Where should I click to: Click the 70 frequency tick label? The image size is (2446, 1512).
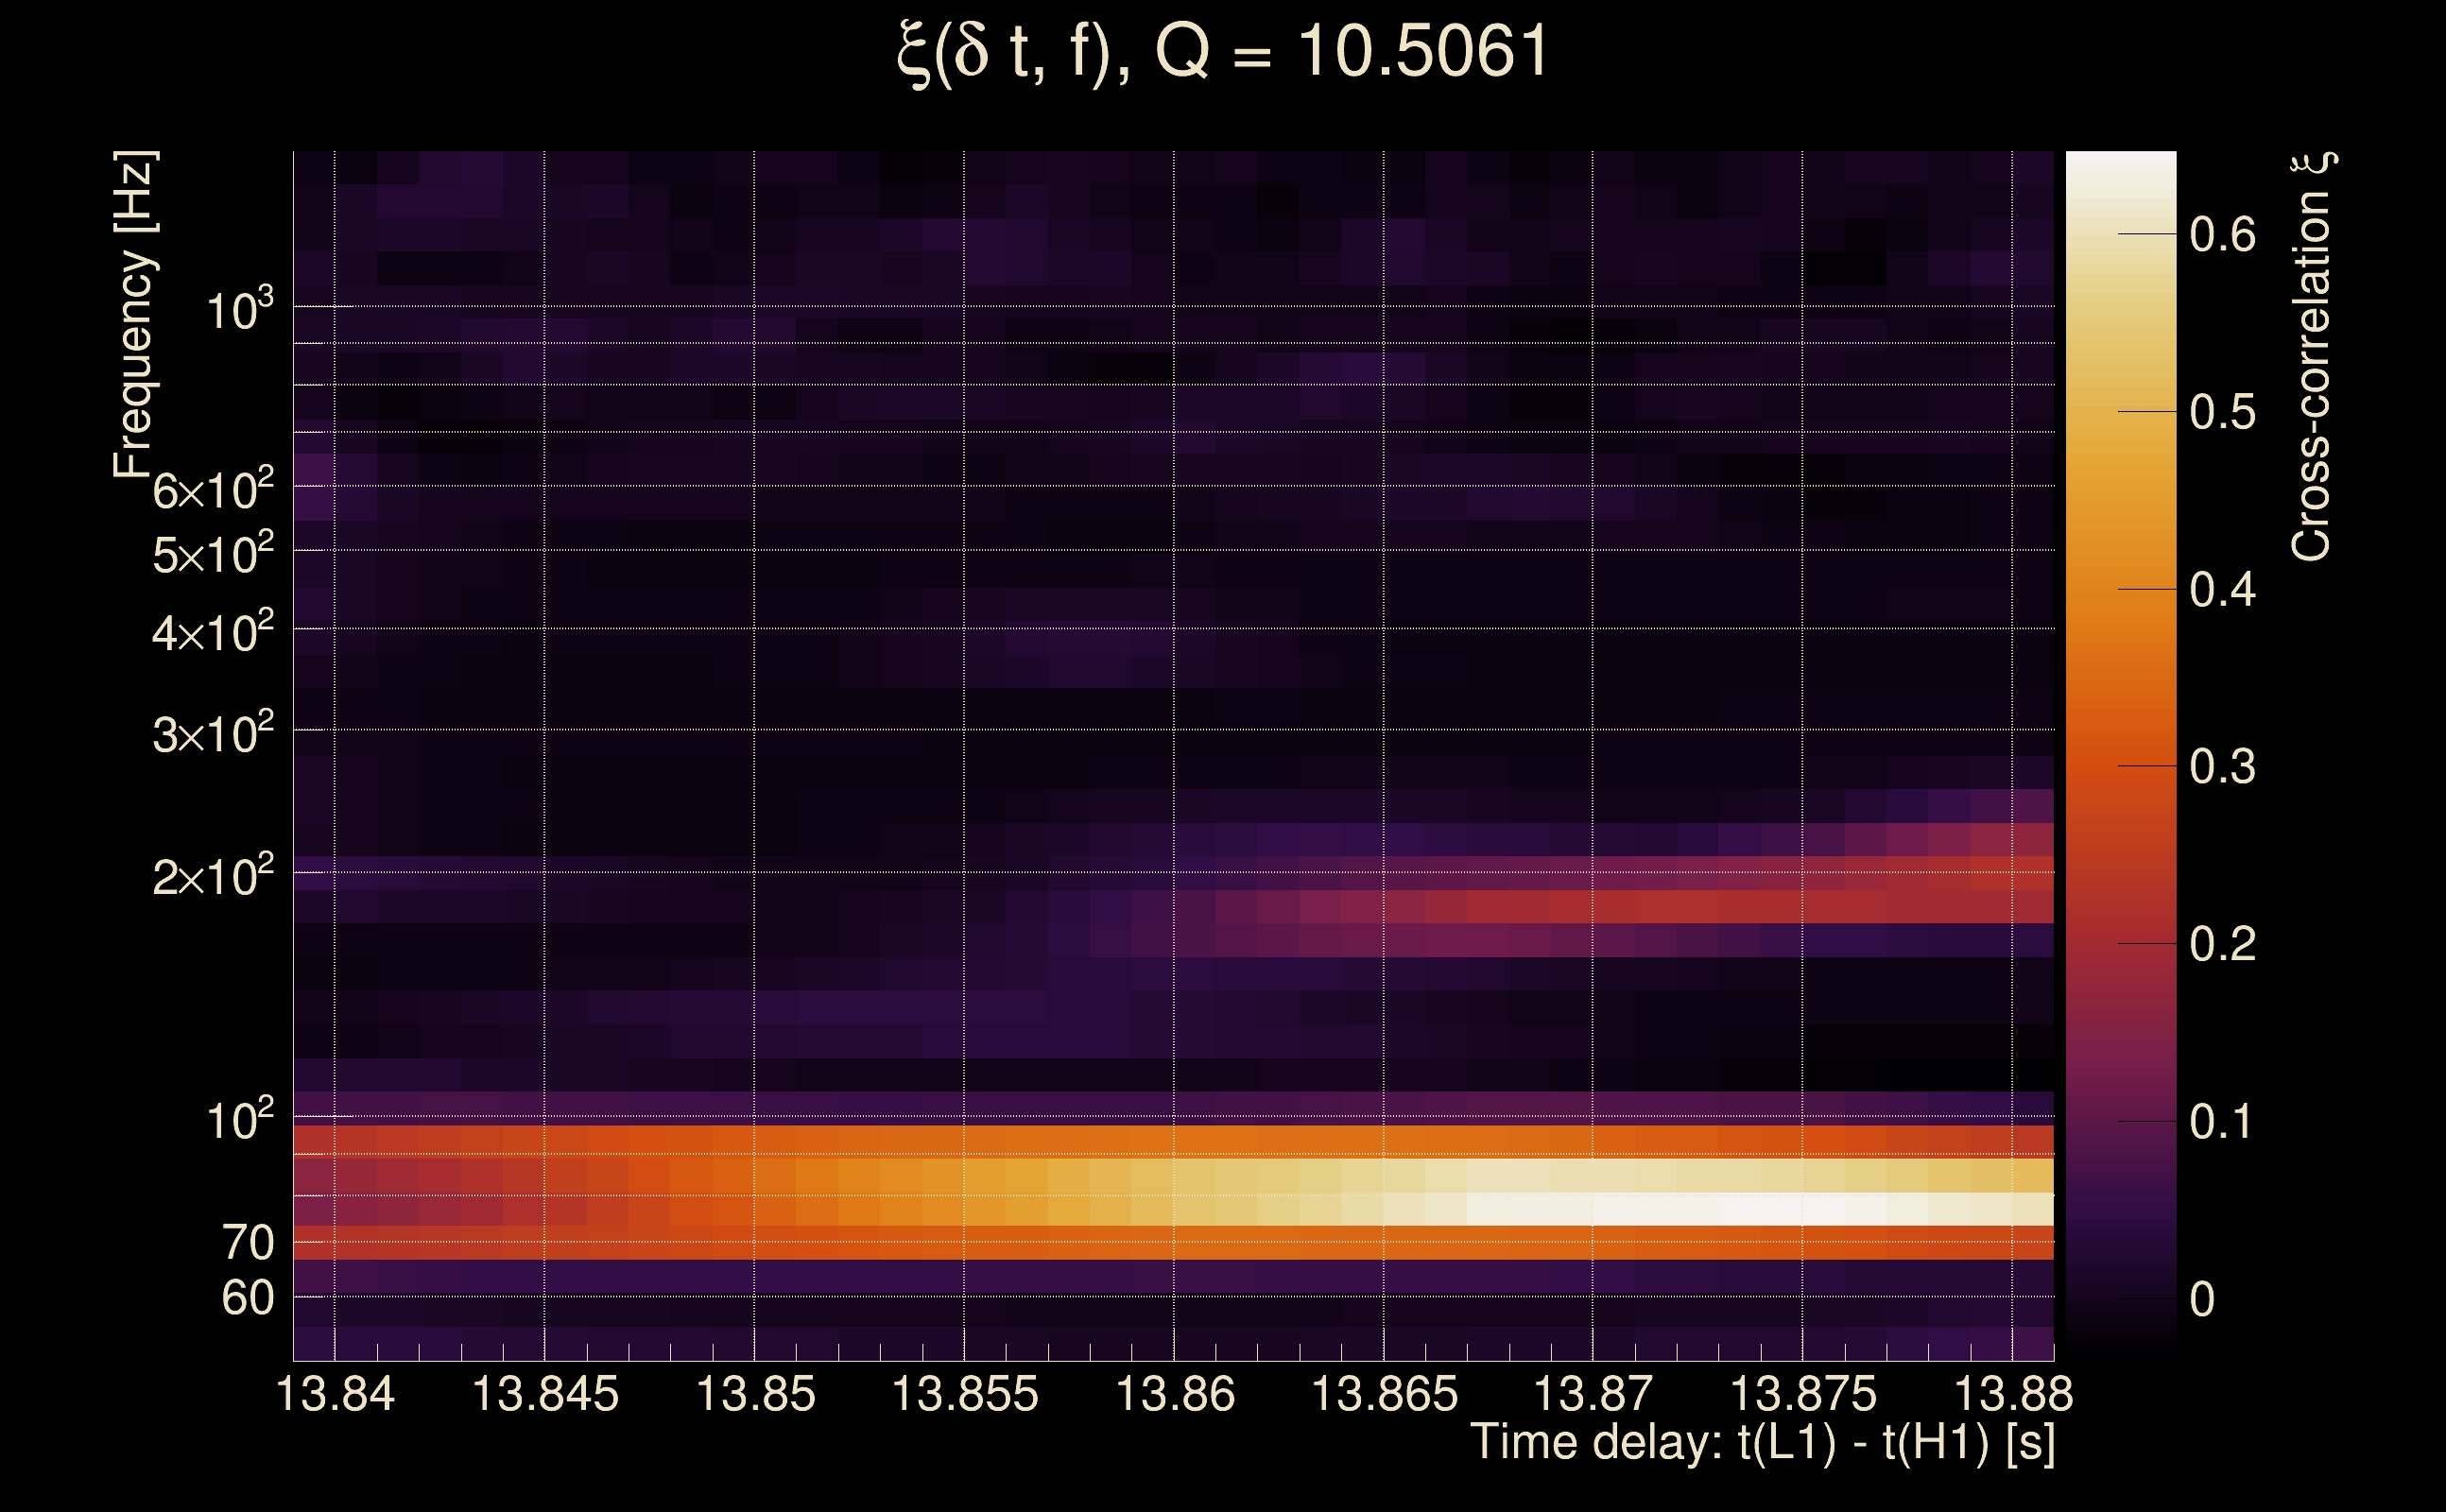[x=247, y=1243]
